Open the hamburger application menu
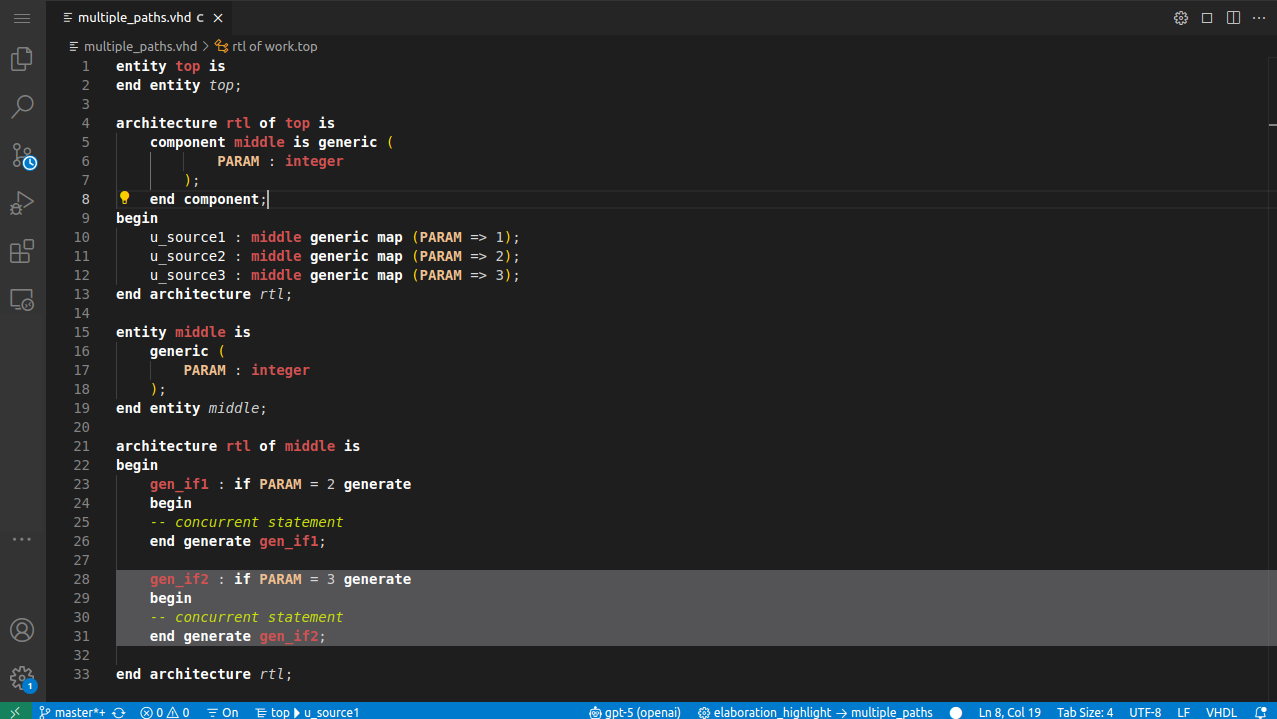 [21, 17]
